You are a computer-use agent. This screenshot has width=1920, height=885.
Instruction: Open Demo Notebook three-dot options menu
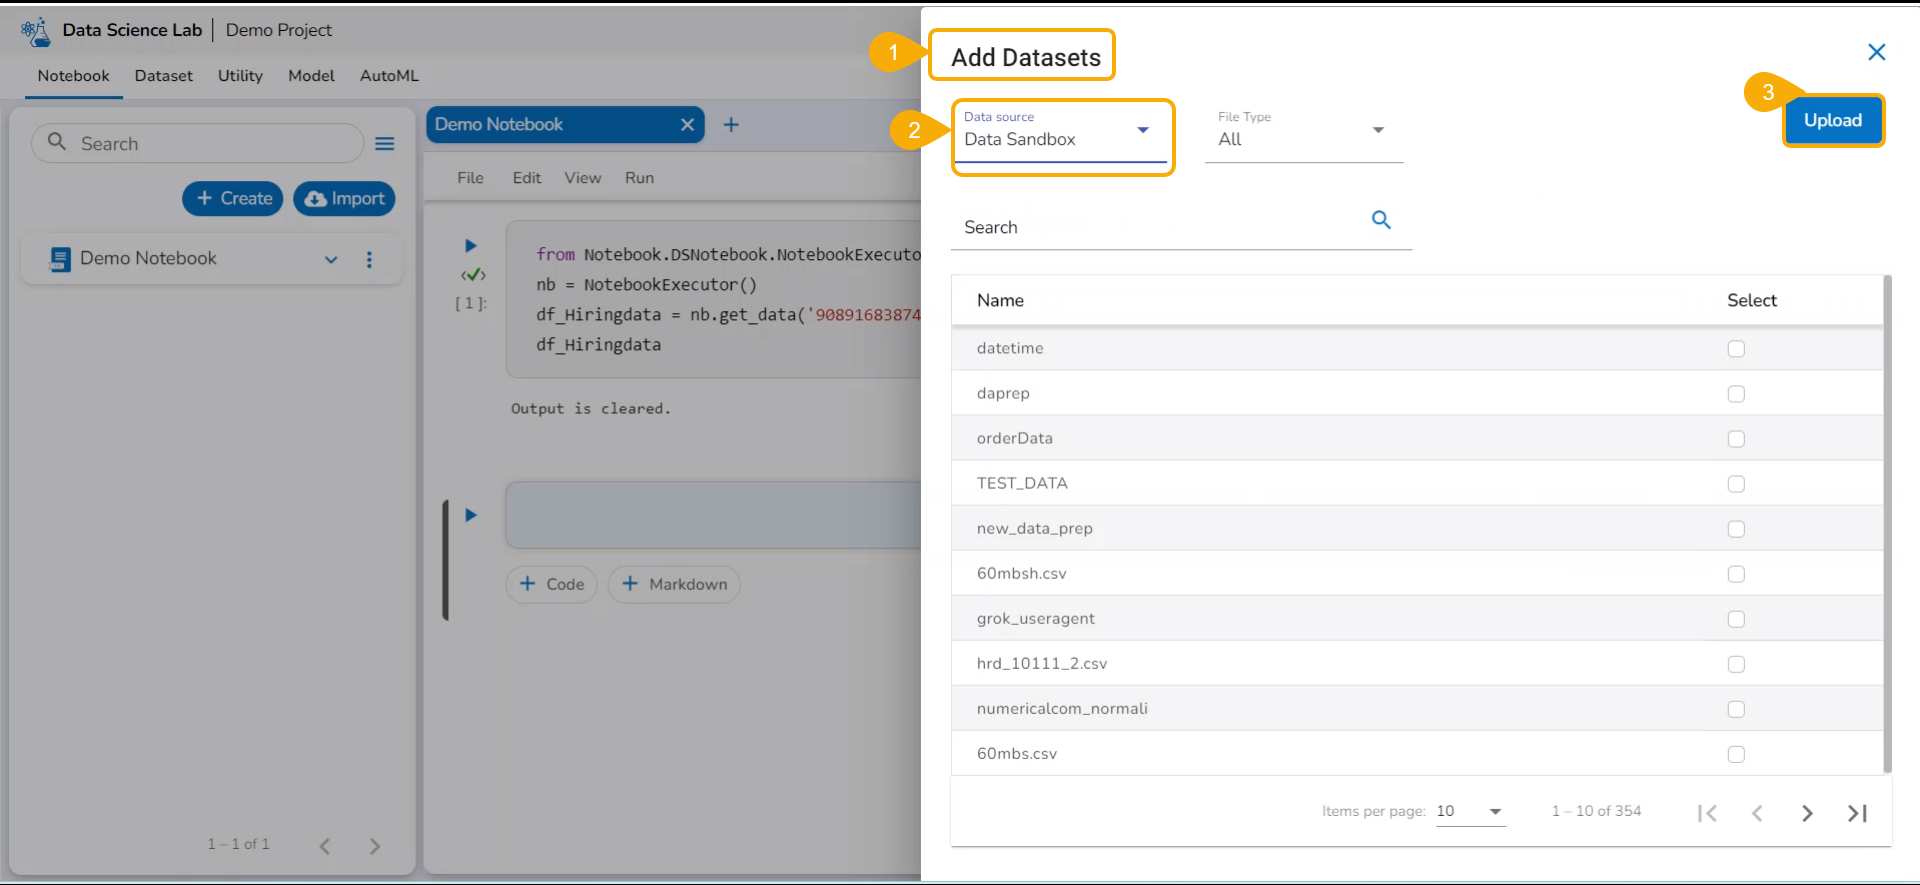[369, 260]
